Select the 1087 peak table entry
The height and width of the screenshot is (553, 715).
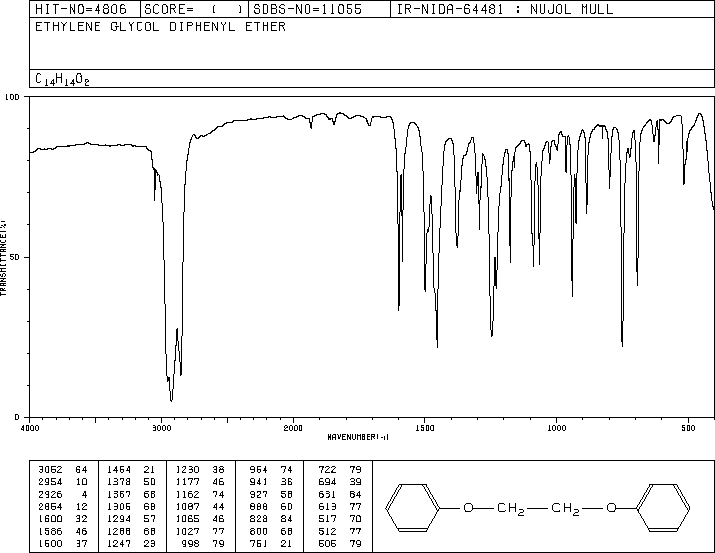point(200,506)
